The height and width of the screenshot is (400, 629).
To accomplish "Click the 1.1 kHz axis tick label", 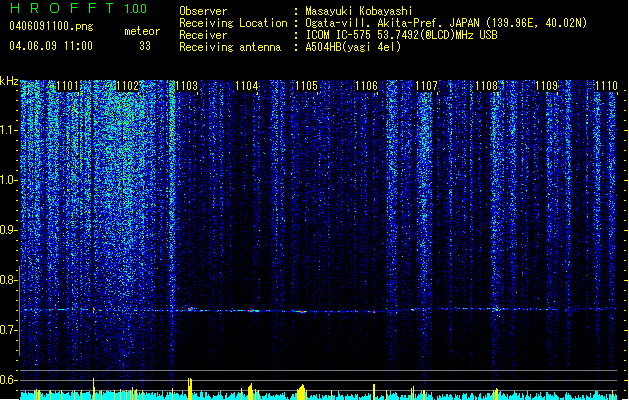I will [x=9, y=131].
